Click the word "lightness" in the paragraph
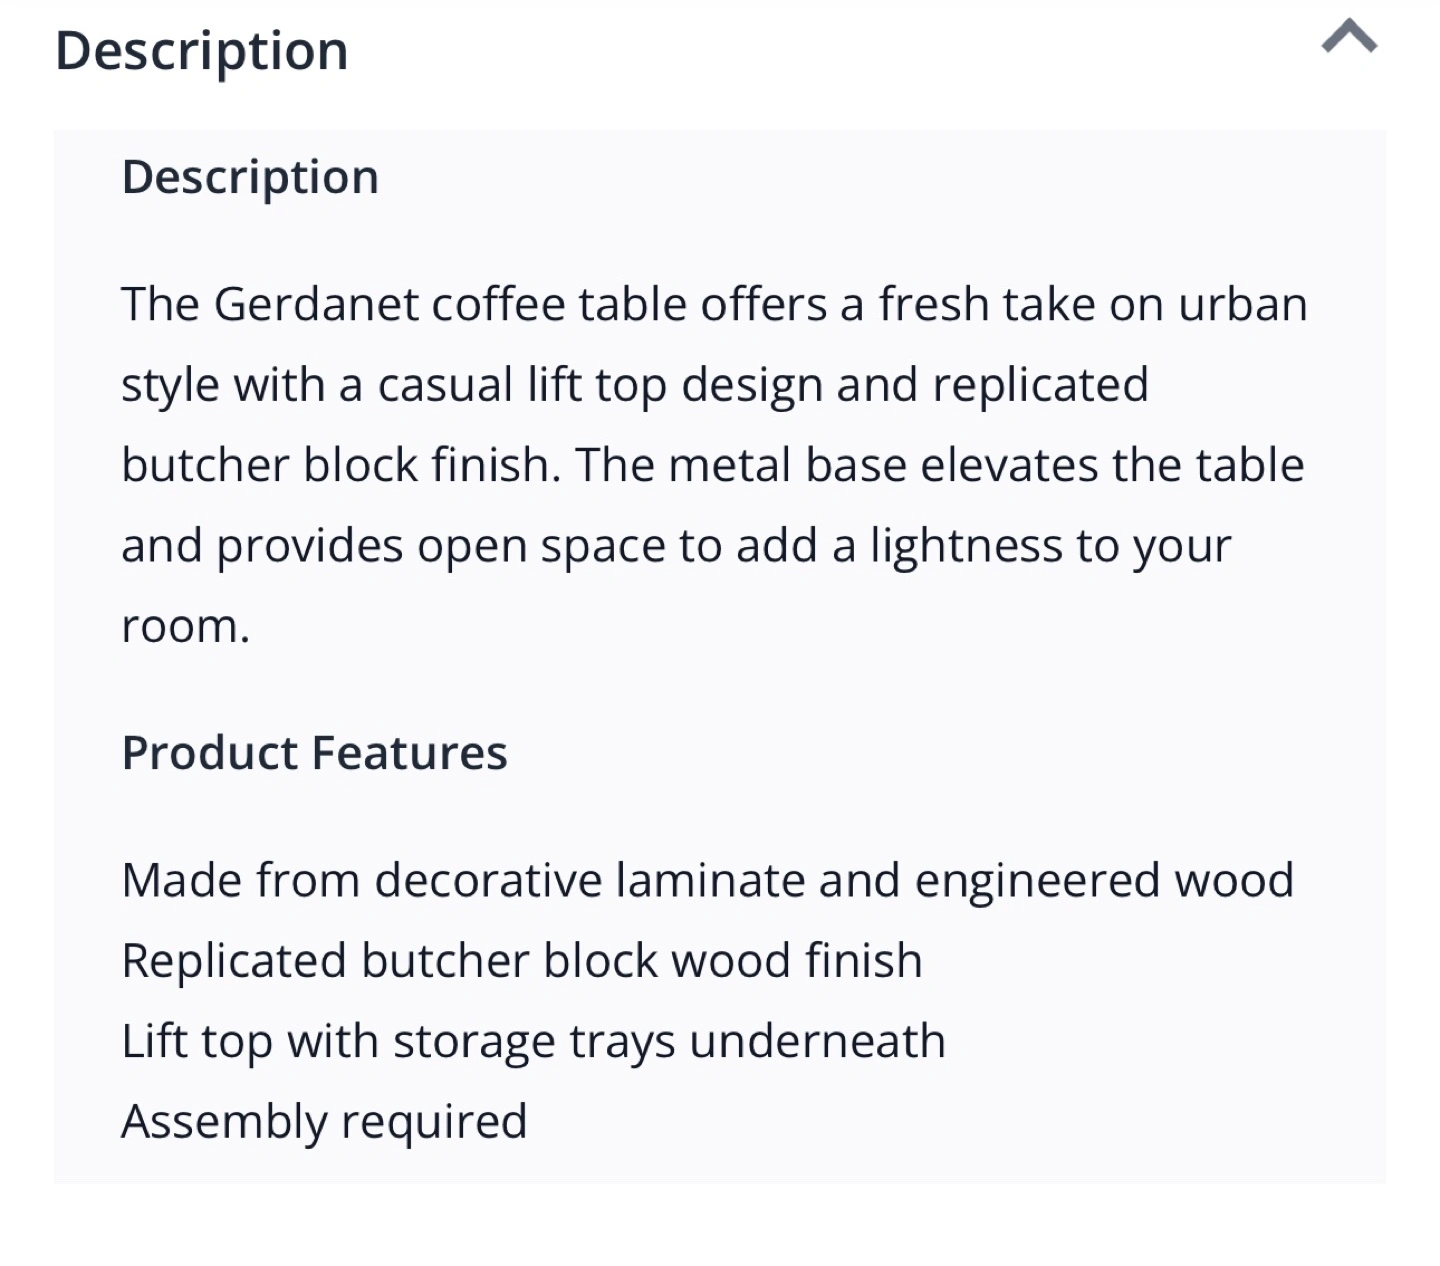The width and height of the screenshot is (1440, 1266). [965, 546]
